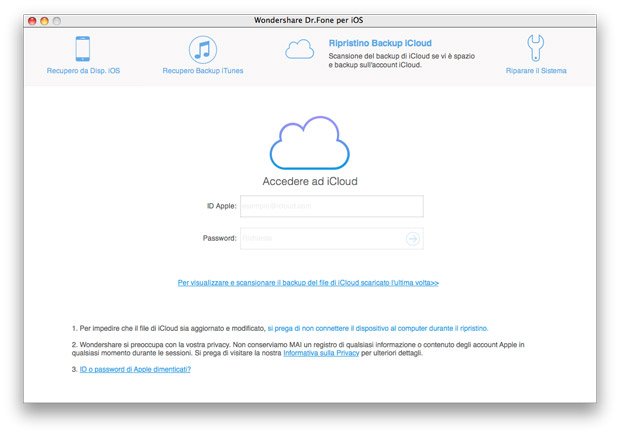The width and height of the screenshot is (620, 435).
Task: Open link to view previously downloaded iCloud backup
Action: (x=308, y=283)
